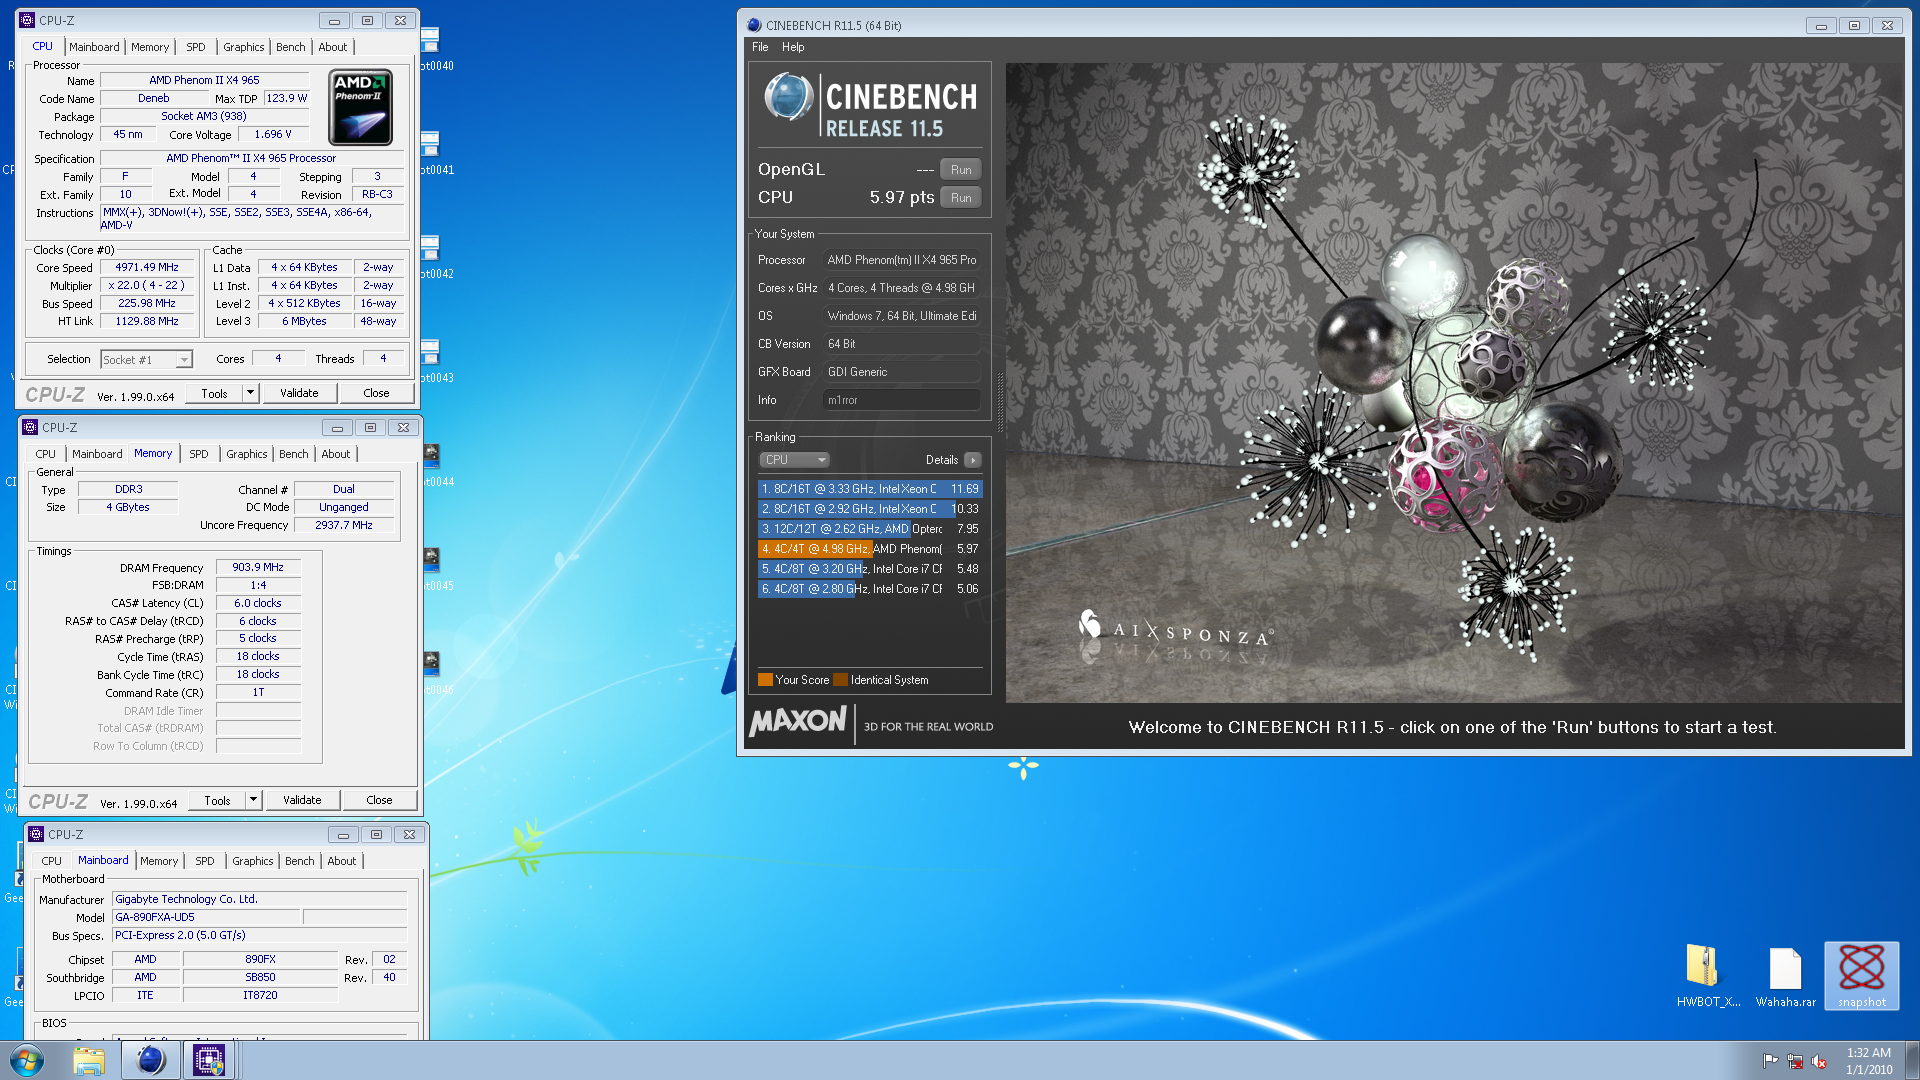Select ranking row 6 Core i7 5.06
This screenshot has height=1080, width=1920.
coord(870,589)
